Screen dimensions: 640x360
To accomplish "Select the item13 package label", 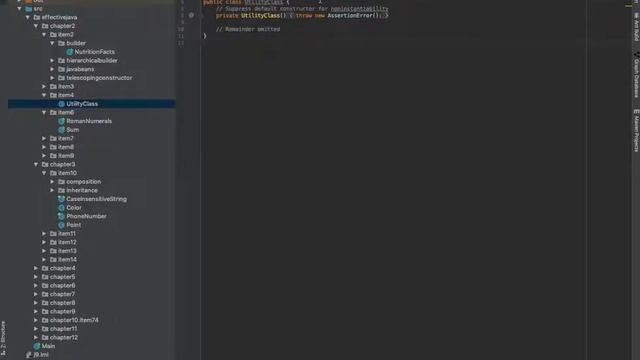I will (x=67, y=251).
